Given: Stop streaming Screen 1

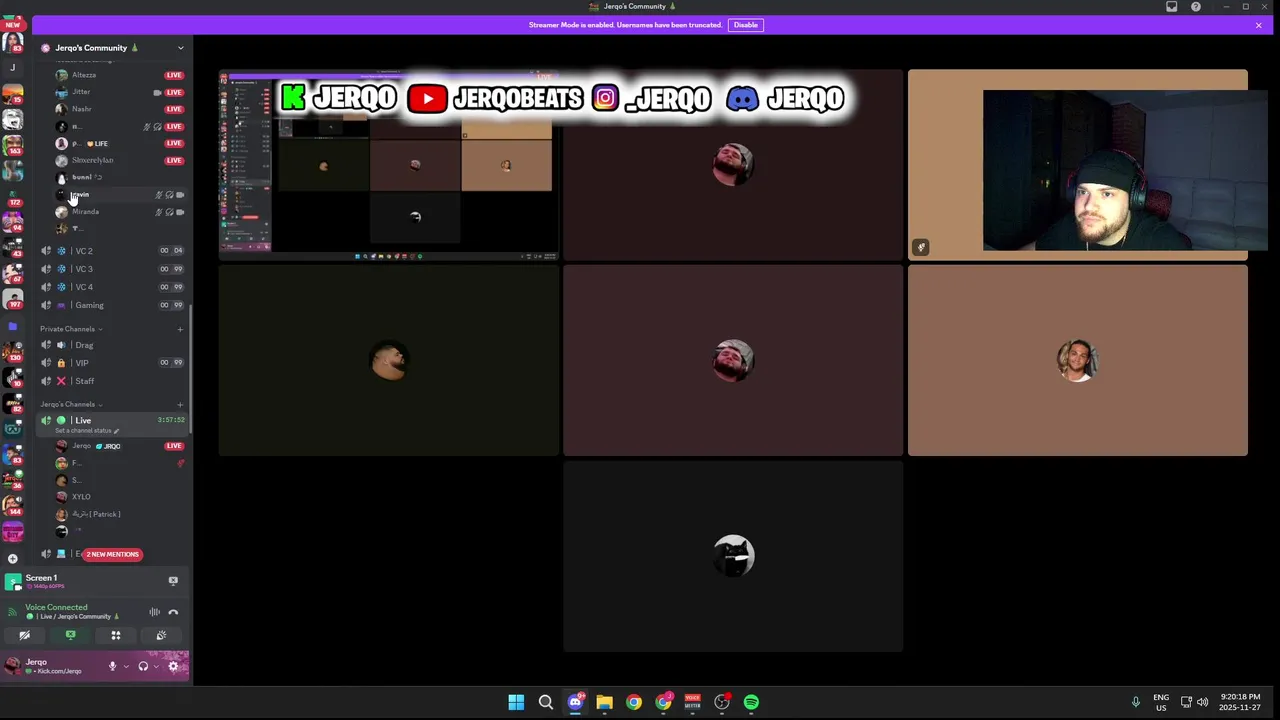Looking at the screenshot, I should (173, 580).
